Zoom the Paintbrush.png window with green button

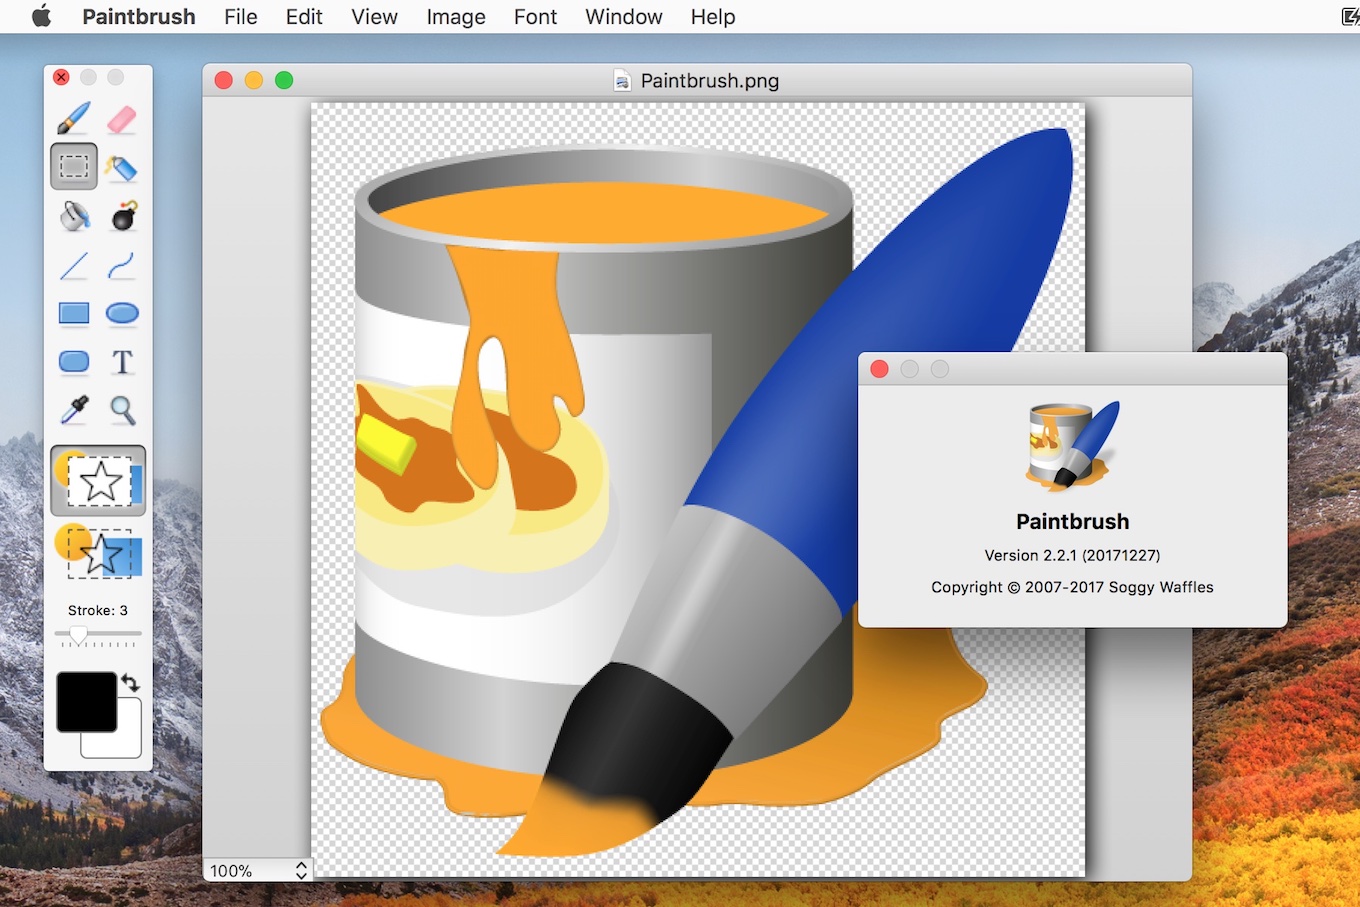click(x=284, y=80)
